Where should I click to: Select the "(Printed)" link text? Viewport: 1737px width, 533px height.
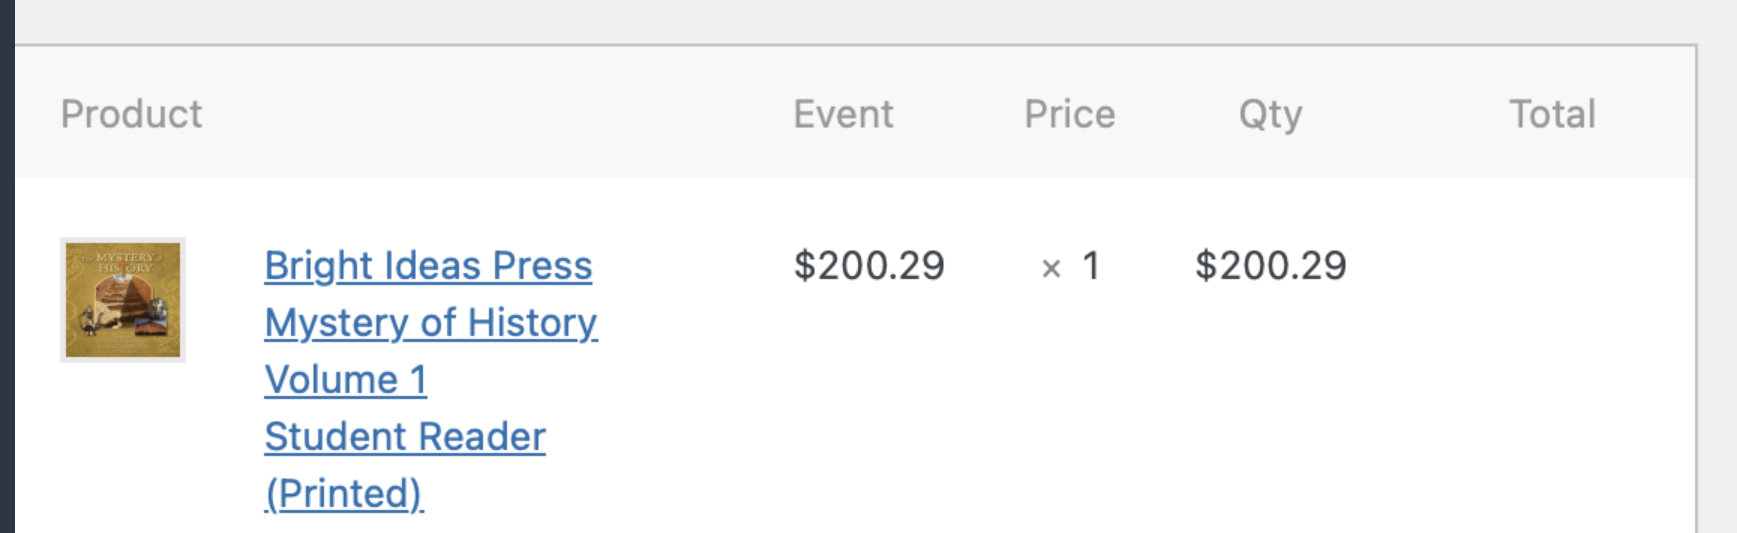[344, 494]
